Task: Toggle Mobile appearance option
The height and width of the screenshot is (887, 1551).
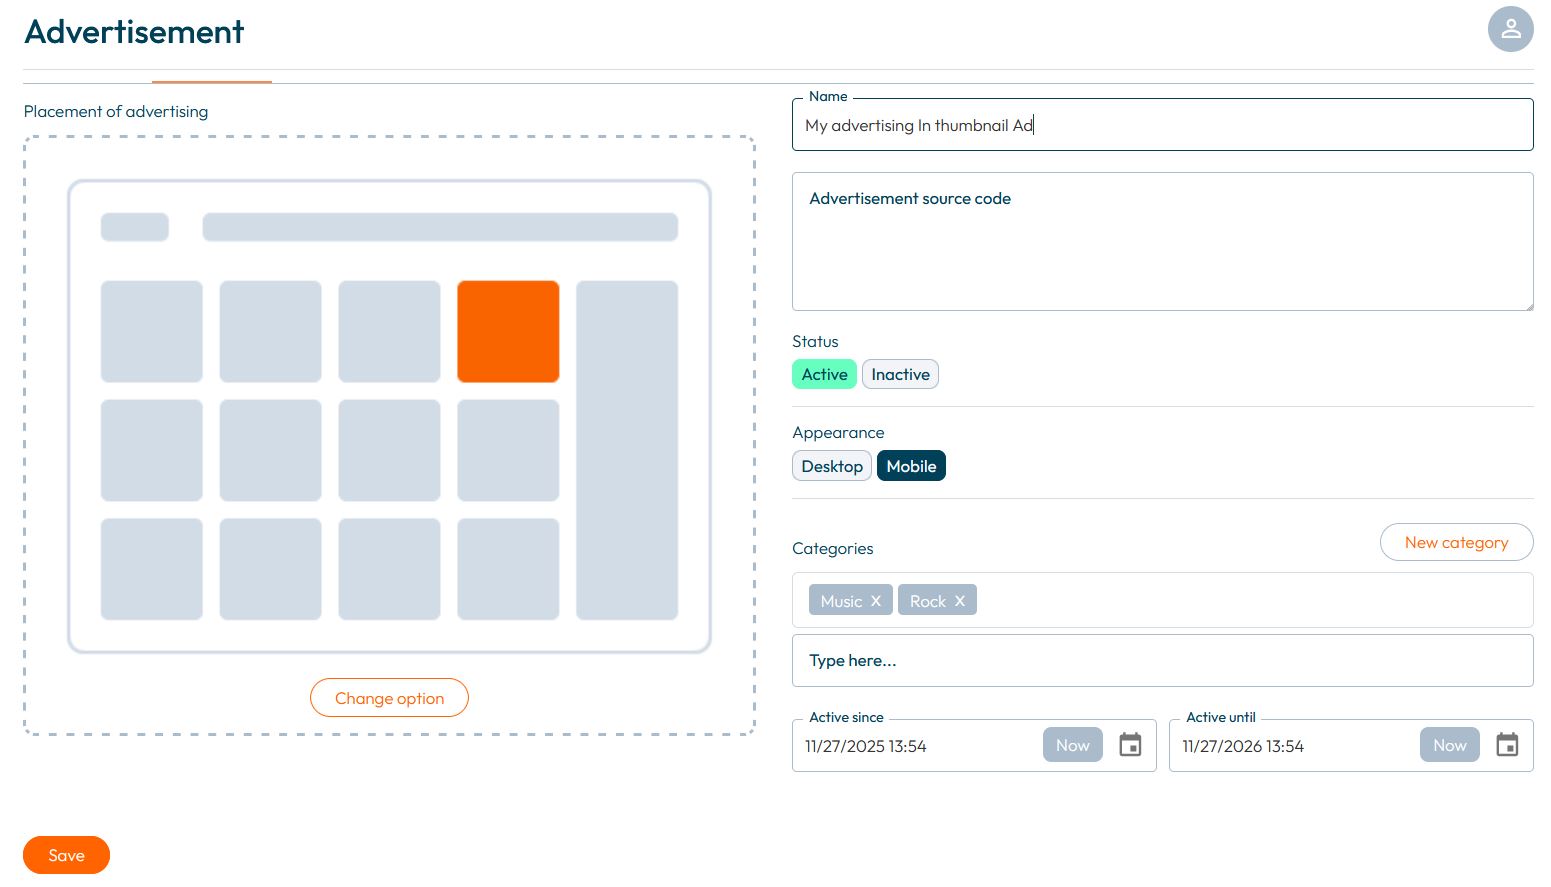Action: click(911, 466)
